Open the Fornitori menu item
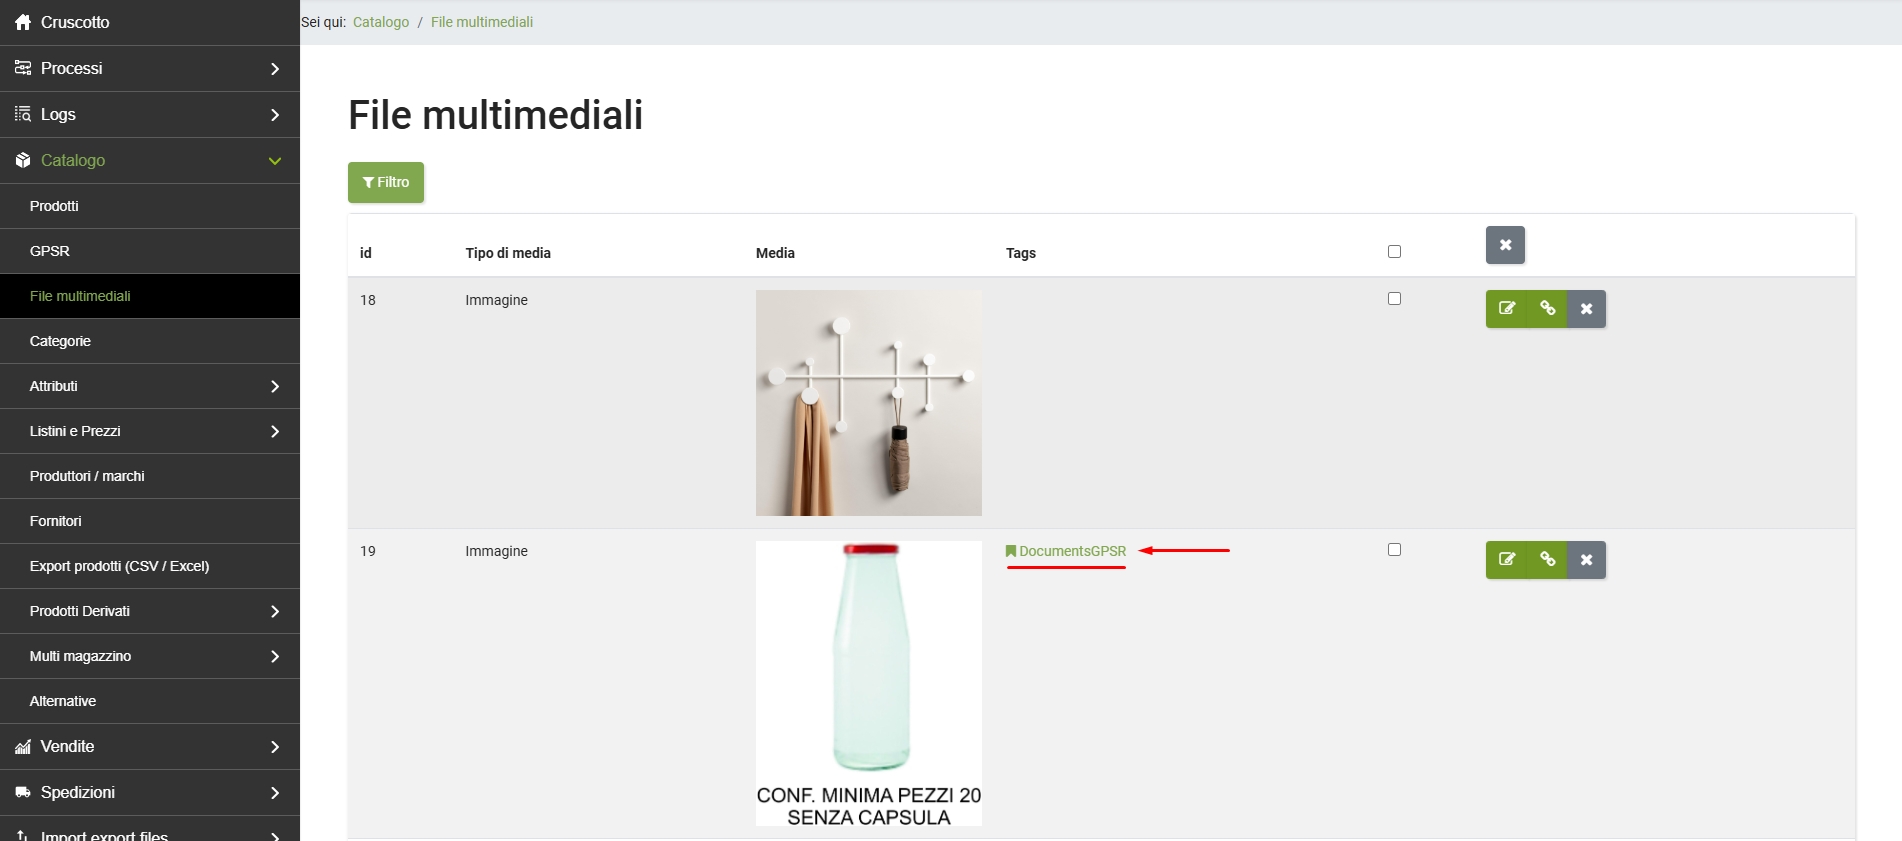The height and width of the screenshot is (841, 1902). point(150,521)
